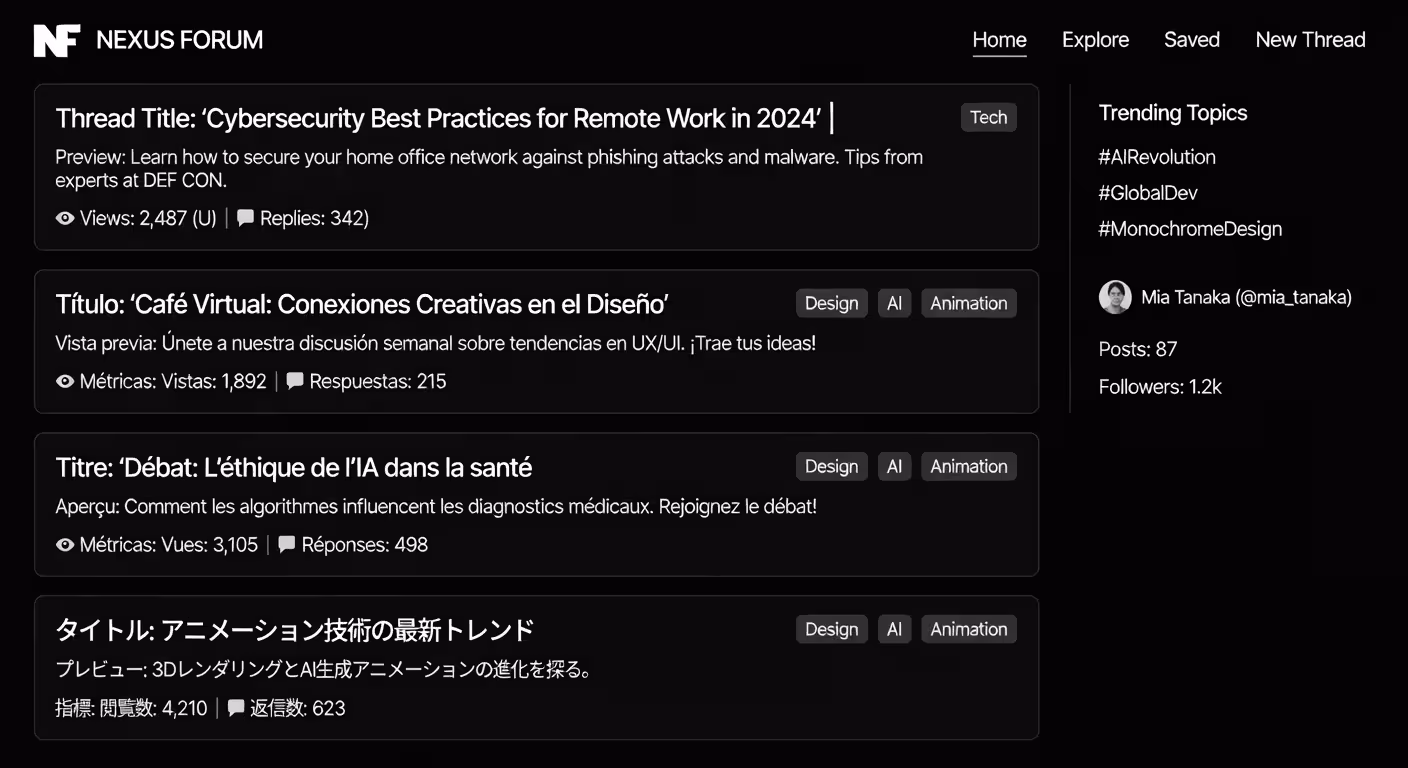Click the views eye icon on cybersecurity thread
The image size is (1408, 768).
point(64,218)
